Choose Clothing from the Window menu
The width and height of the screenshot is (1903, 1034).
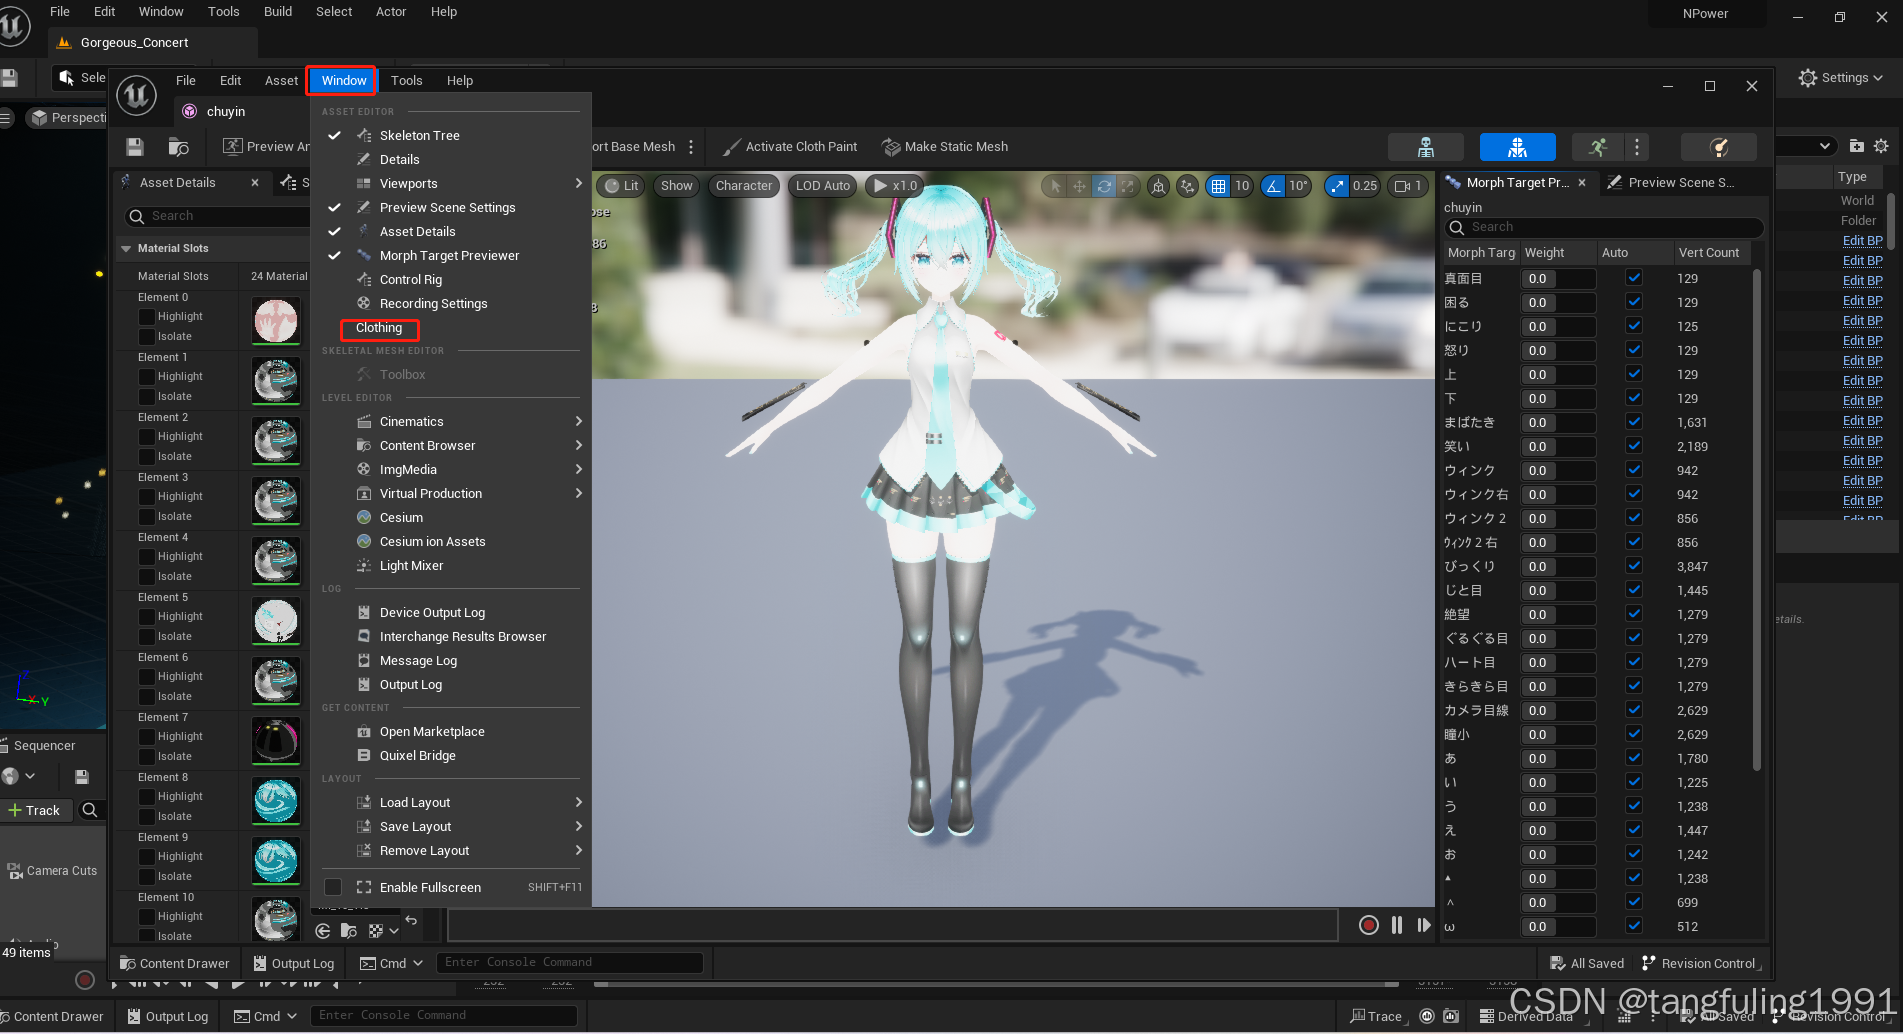point(379,328)
